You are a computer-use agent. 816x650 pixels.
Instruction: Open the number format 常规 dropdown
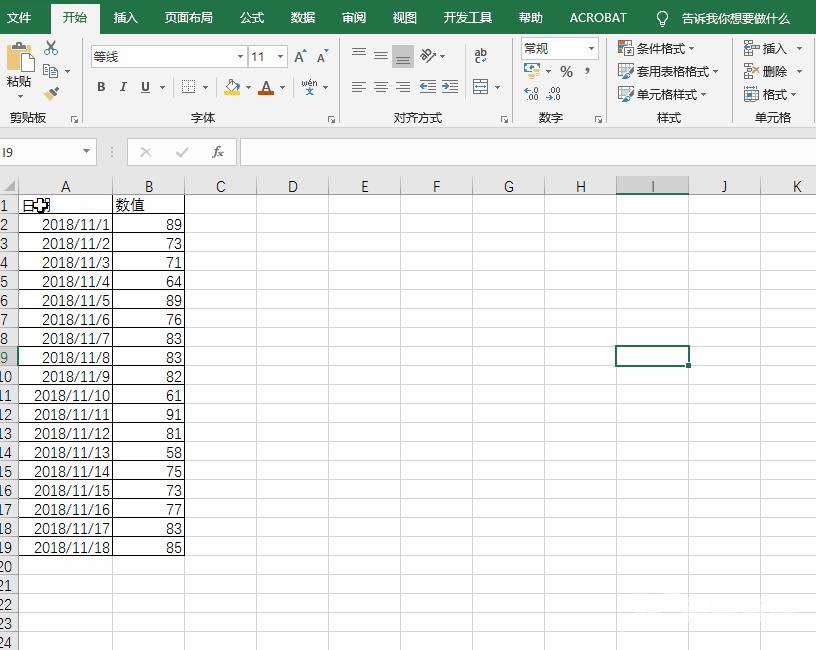pyautogui.click(x=590, y=47)
